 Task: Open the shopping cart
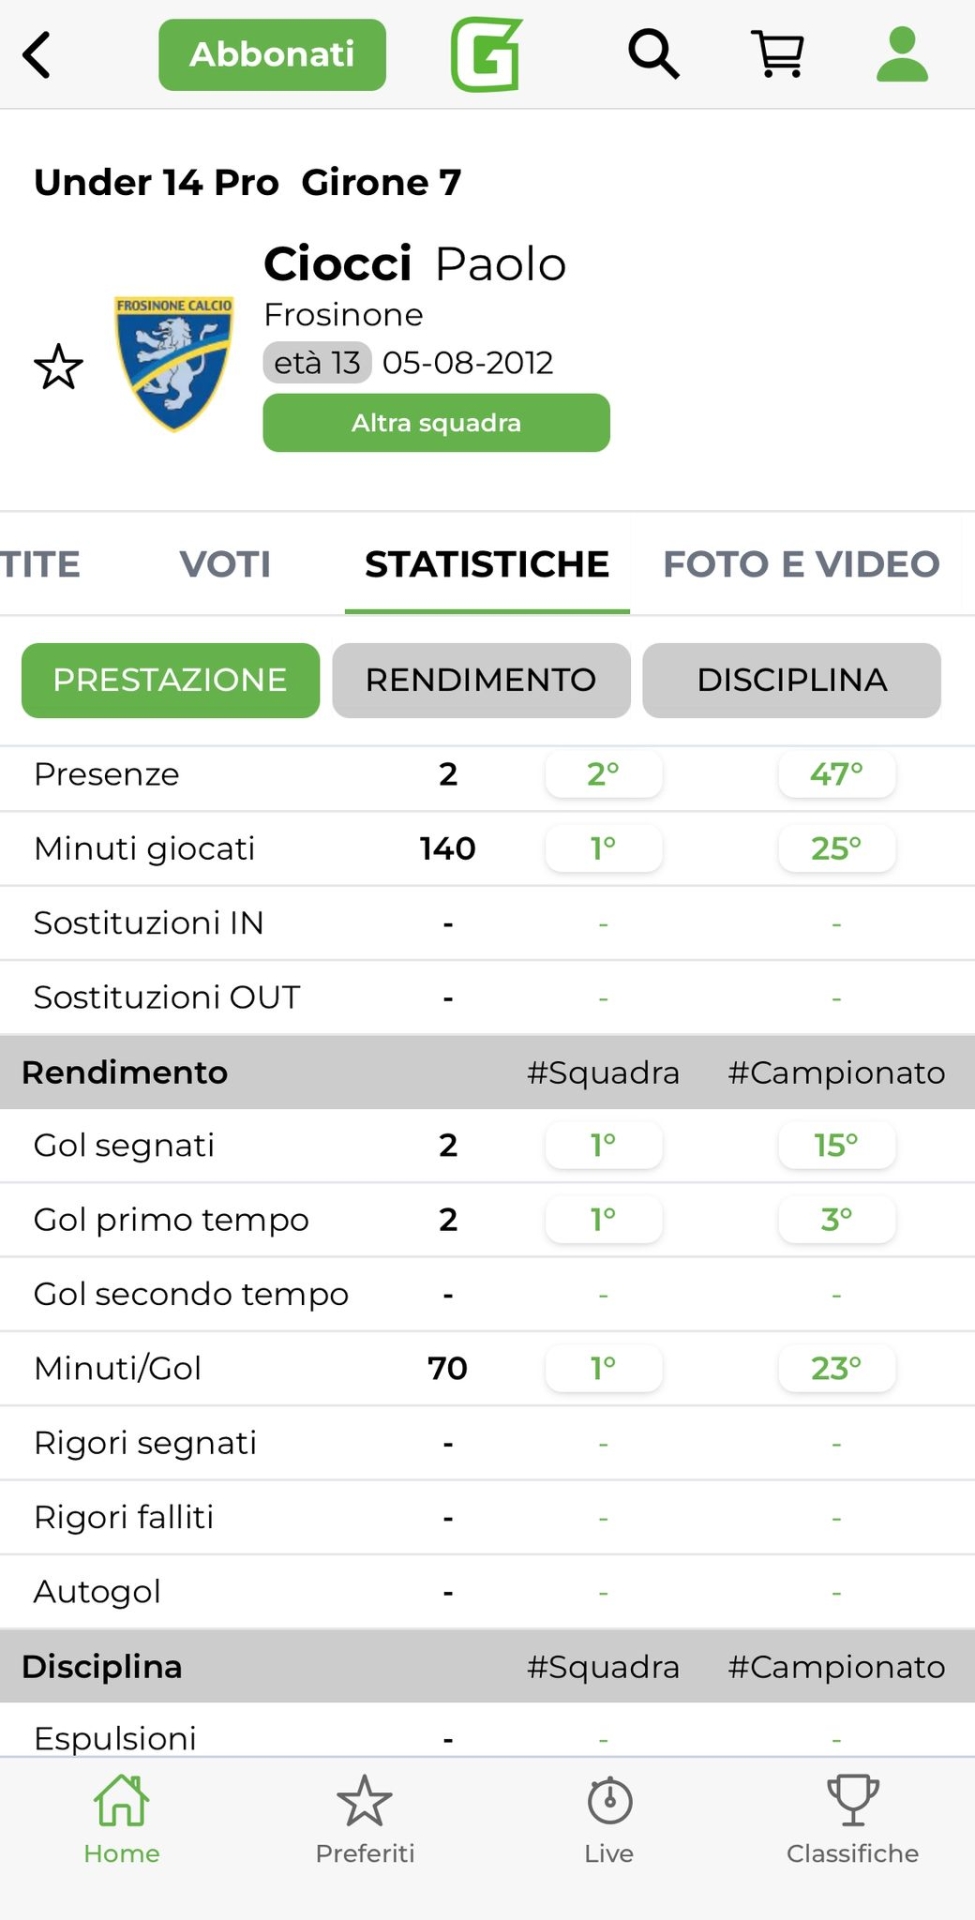tap(777, 54)
